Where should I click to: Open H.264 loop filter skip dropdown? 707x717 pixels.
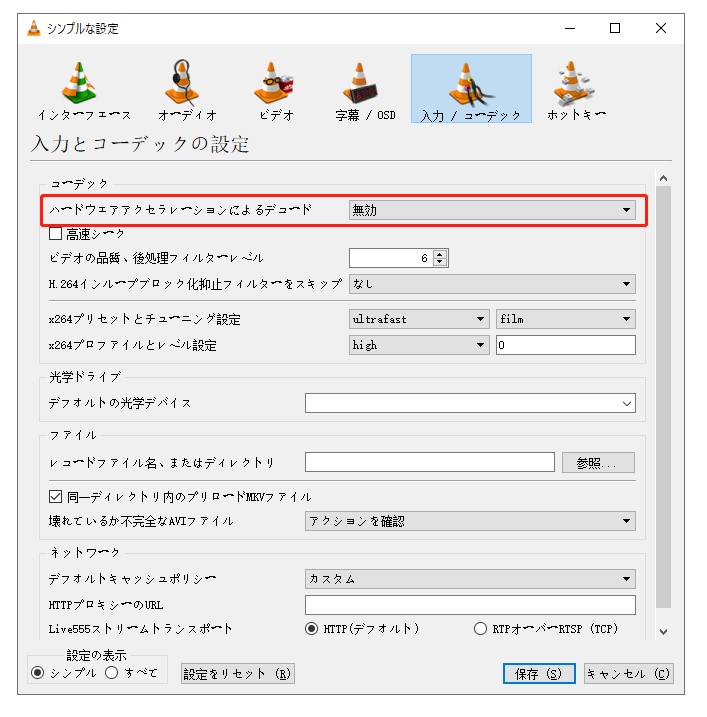point(492,284)
